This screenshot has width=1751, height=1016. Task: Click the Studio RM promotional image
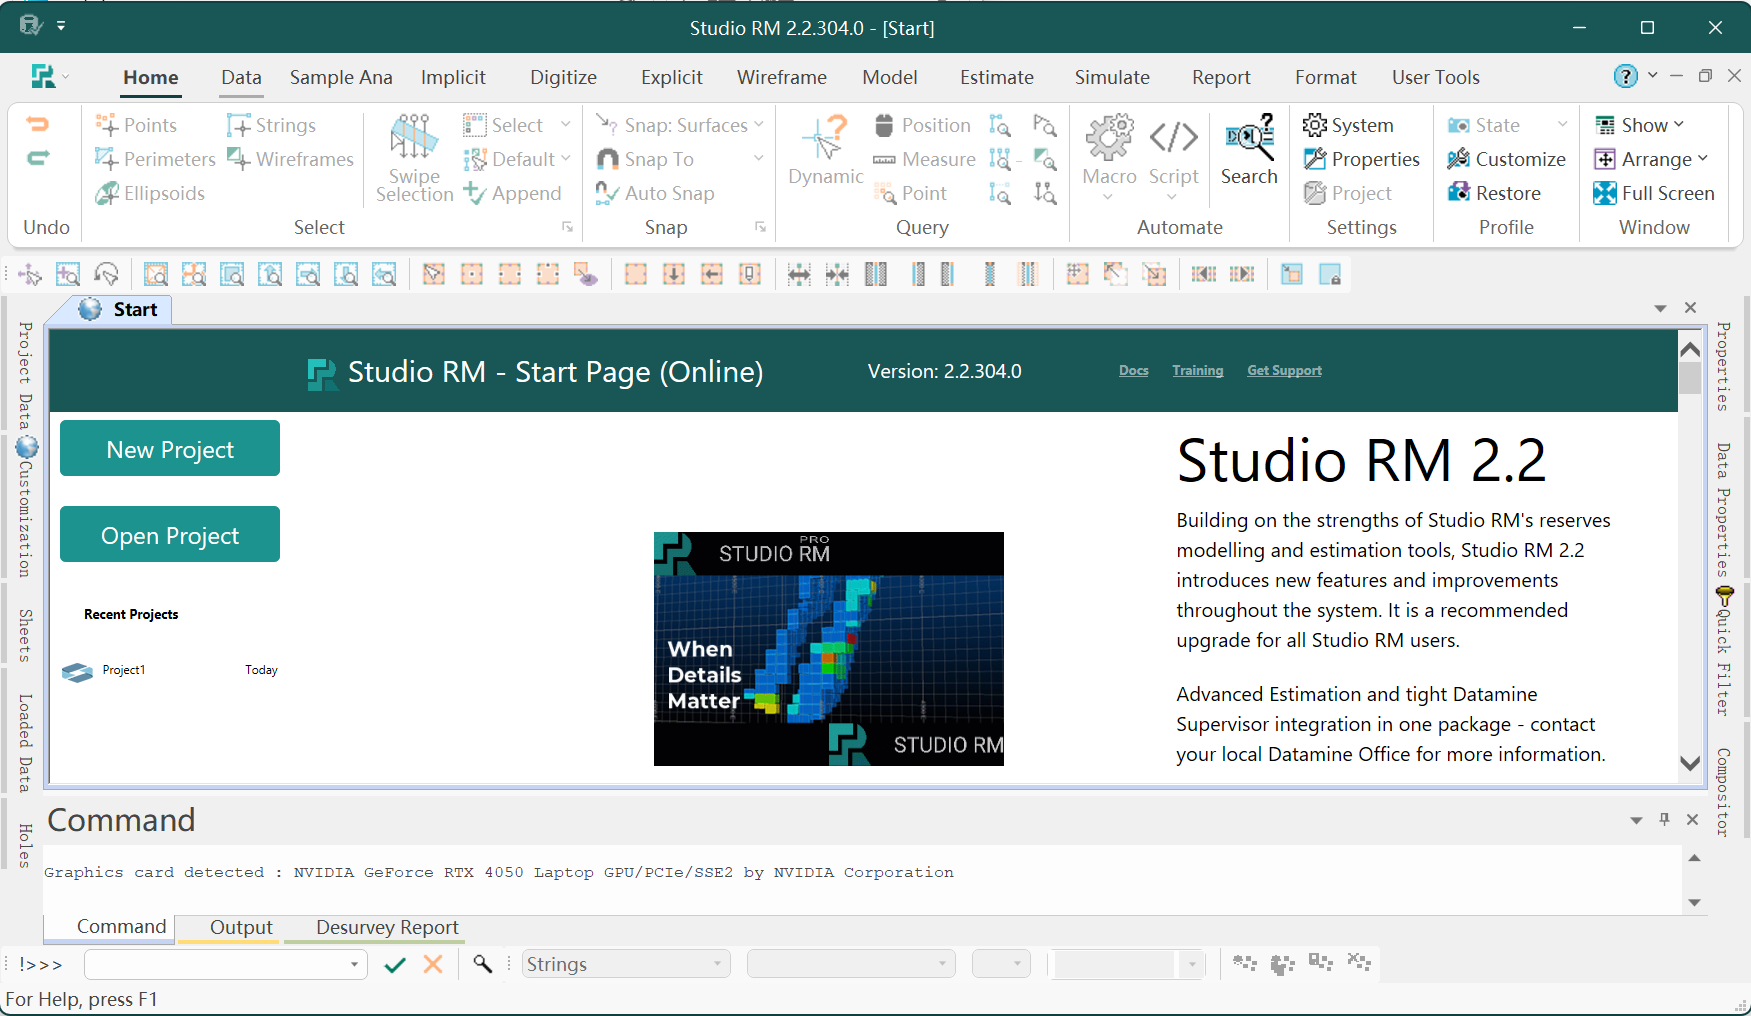tap(829, 649)
